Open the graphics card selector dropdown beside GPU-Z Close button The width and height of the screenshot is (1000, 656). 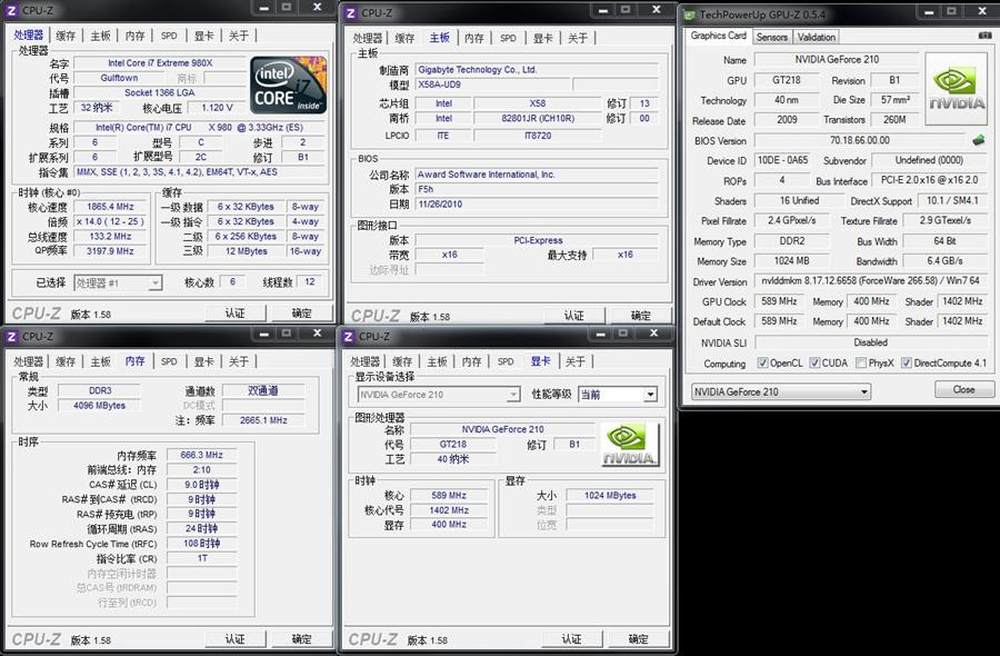pyautogui.click(x=781, y=392)
